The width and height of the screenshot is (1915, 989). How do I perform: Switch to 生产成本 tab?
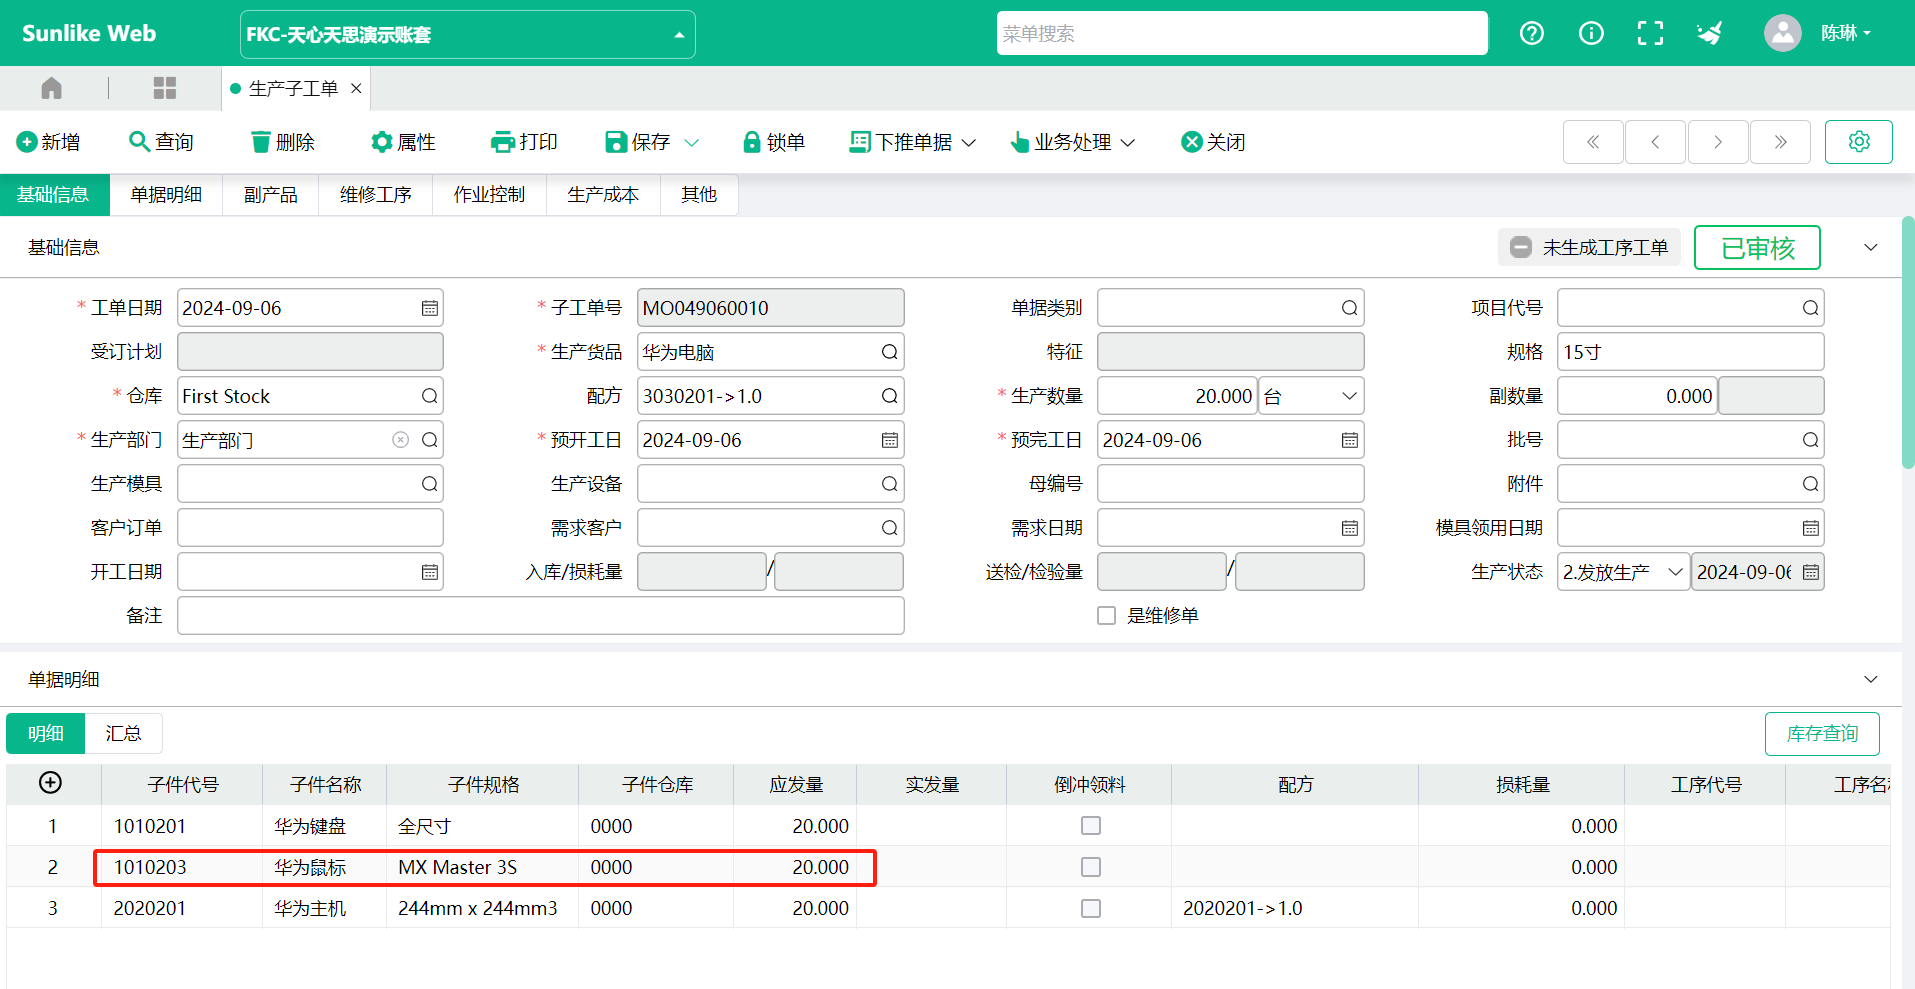click(603, 195)
